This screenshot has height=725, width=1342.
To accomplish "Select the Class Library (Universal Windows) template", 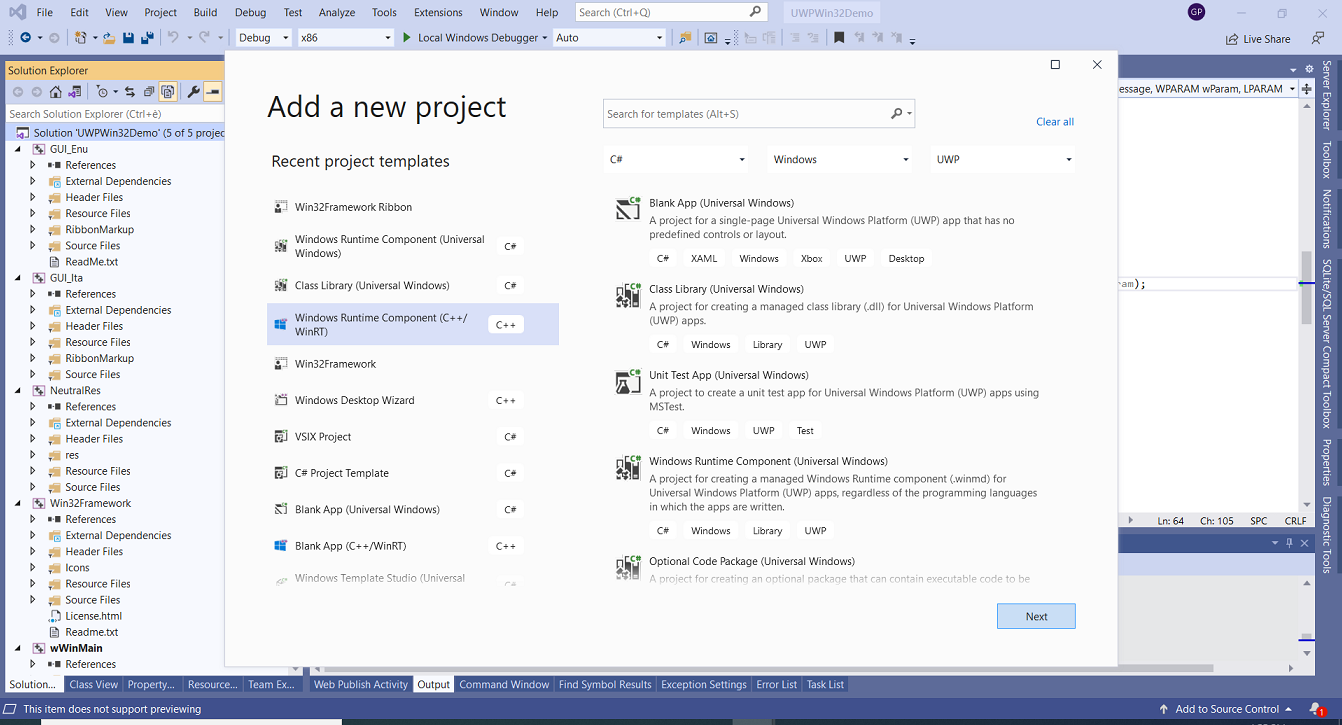I will 842,317.
